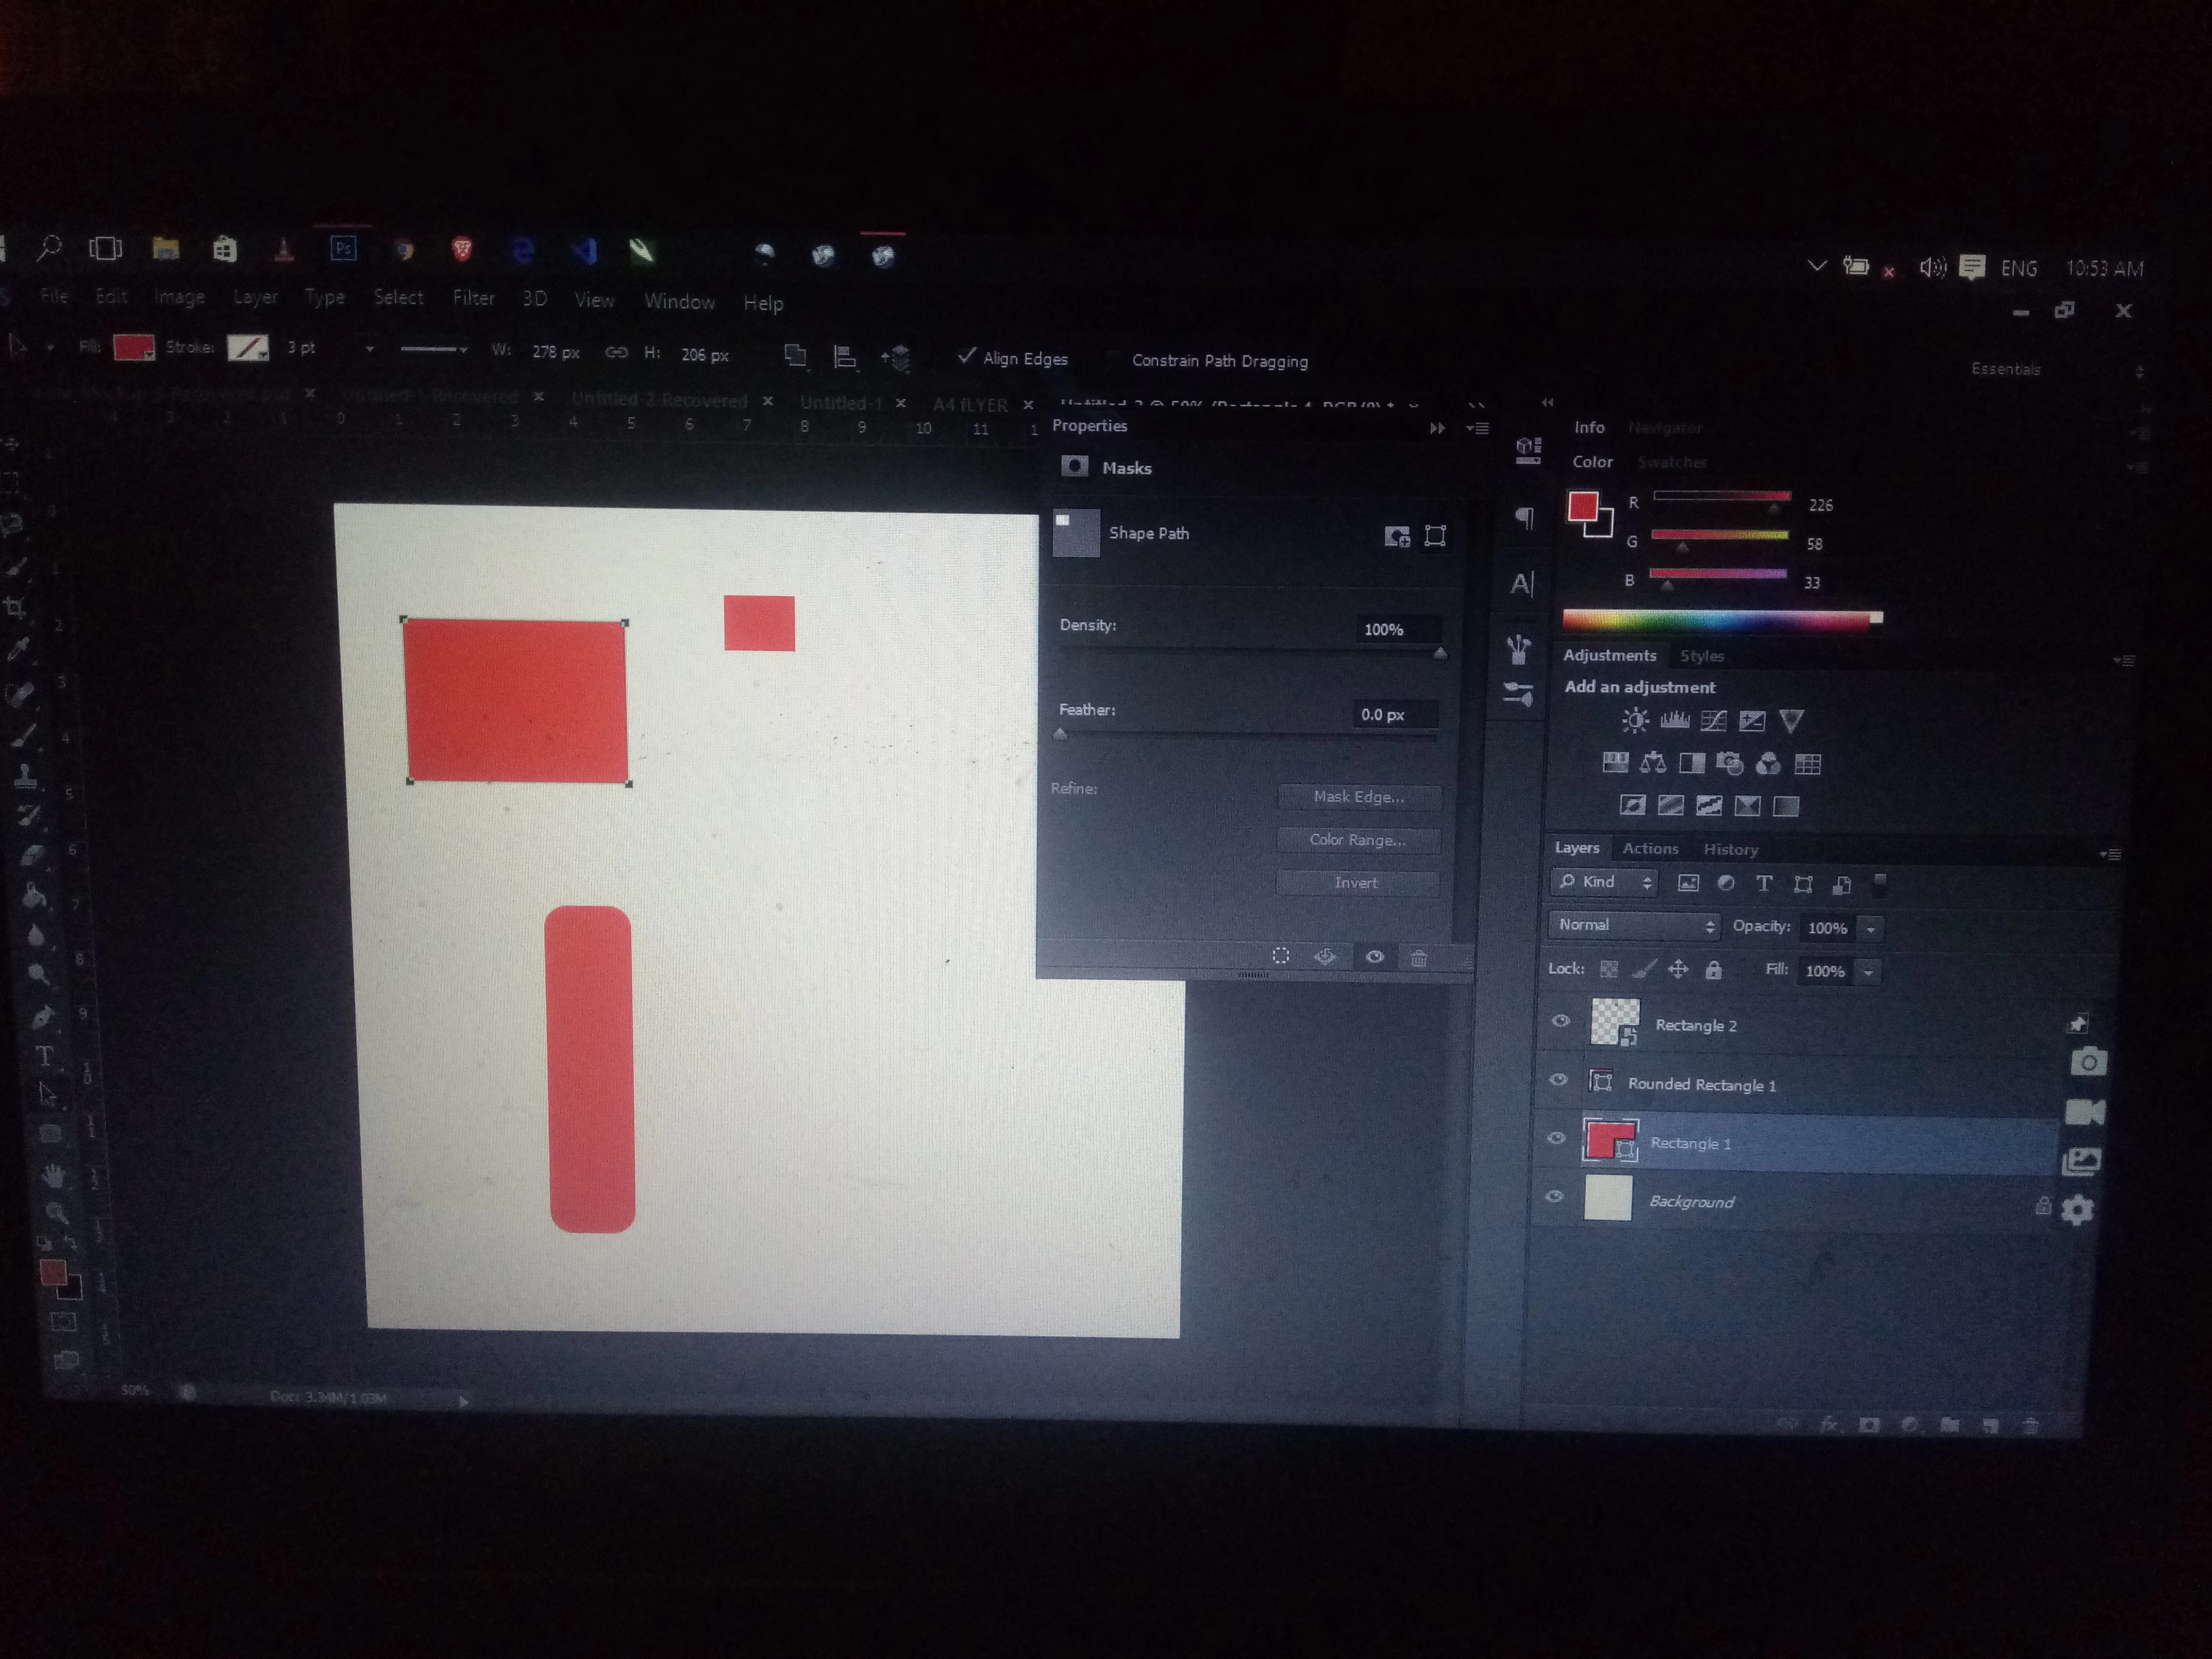Open the Opacity slider dropdown arrow
2212x1659 pixels.
[1871, 929]
